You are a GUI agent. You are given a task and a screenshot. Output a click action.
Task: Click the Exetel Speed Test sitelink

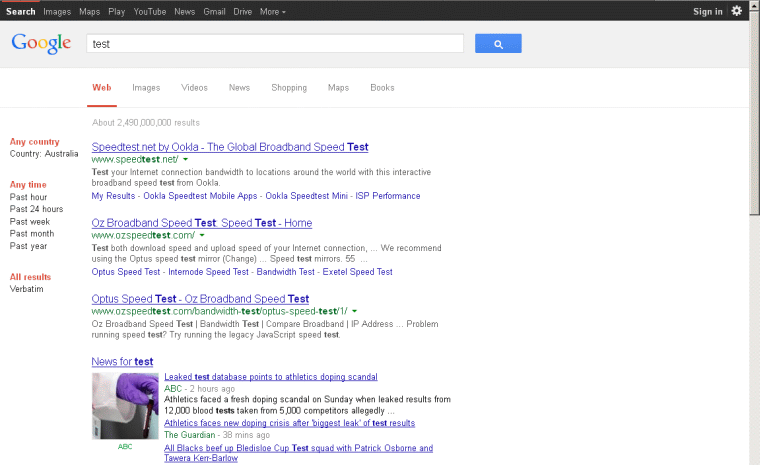point(358,272)
